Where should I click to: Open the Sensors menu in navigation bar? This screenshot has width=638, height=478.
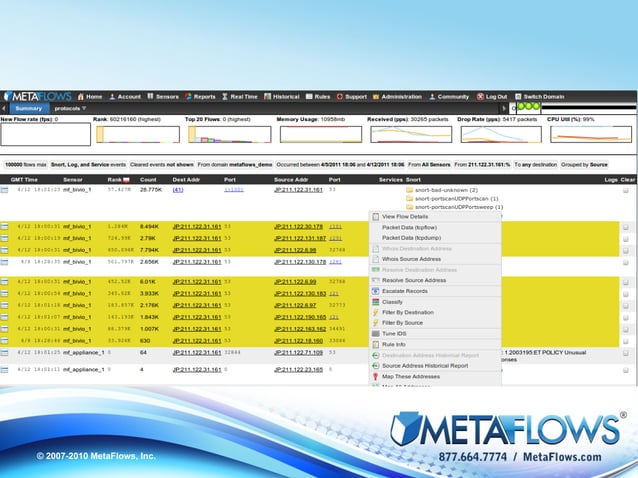pyautogui.click(x=163, y=97)
